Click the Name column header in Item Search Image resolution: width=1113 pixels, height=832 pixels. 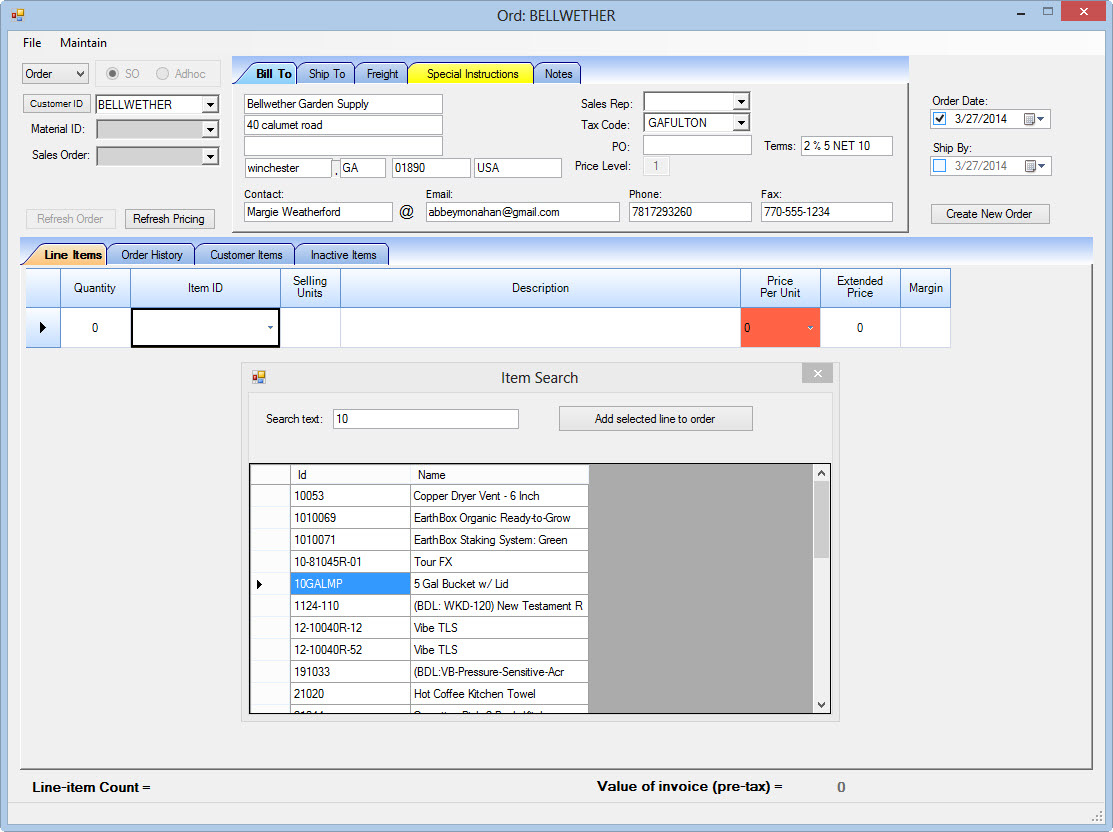(499, 475)
